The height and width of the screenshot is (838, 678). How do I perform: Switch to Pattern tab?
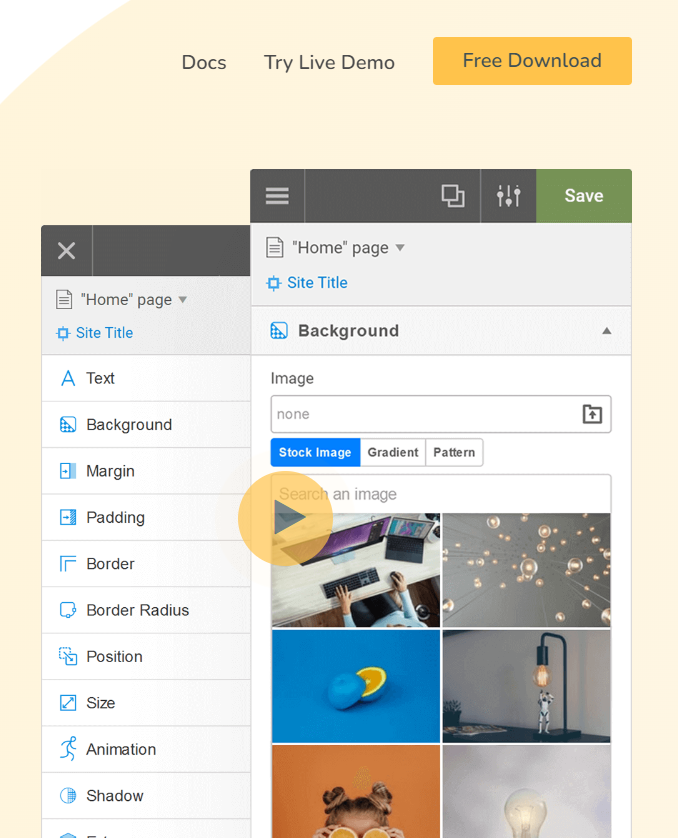point(454,452)
